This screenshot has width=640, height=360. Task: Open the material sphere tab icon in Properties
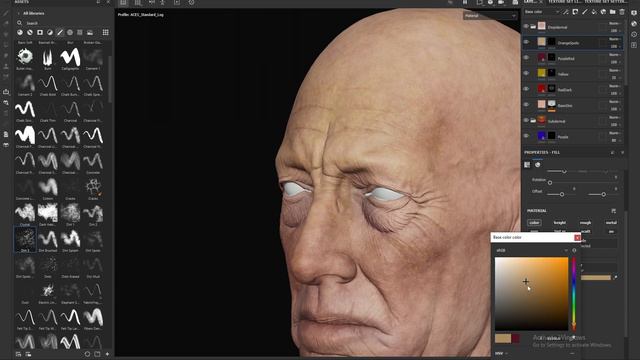[538, 165]
